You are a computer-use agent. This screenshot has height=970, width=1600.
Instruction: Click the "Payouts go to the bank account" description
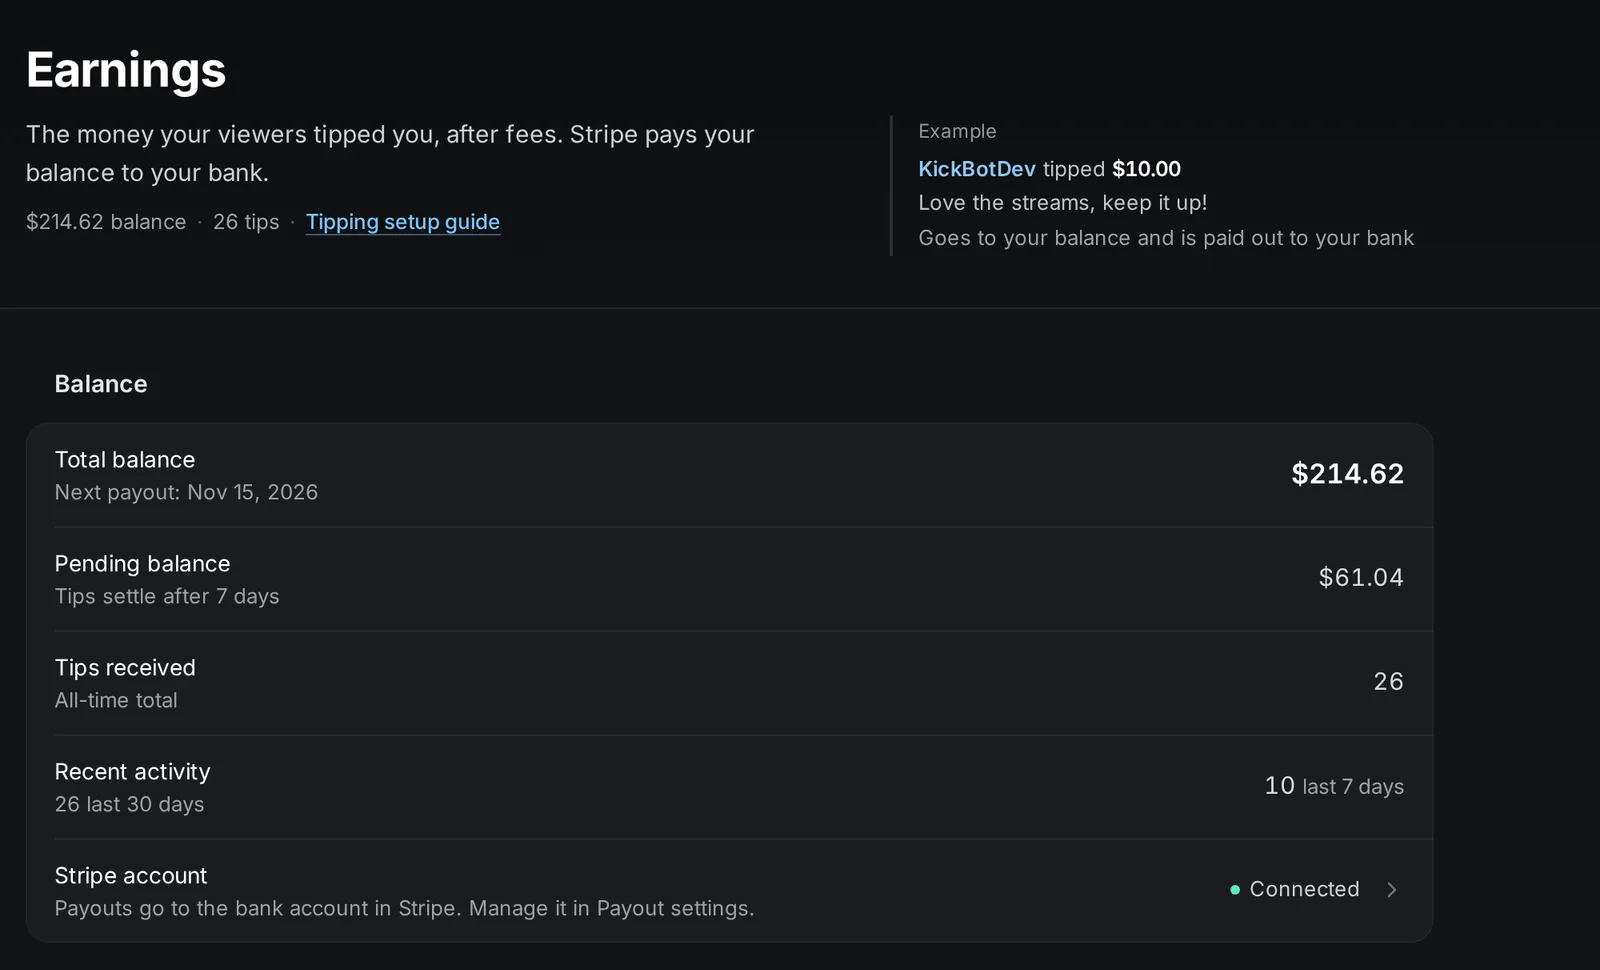[x=404, y=908]
